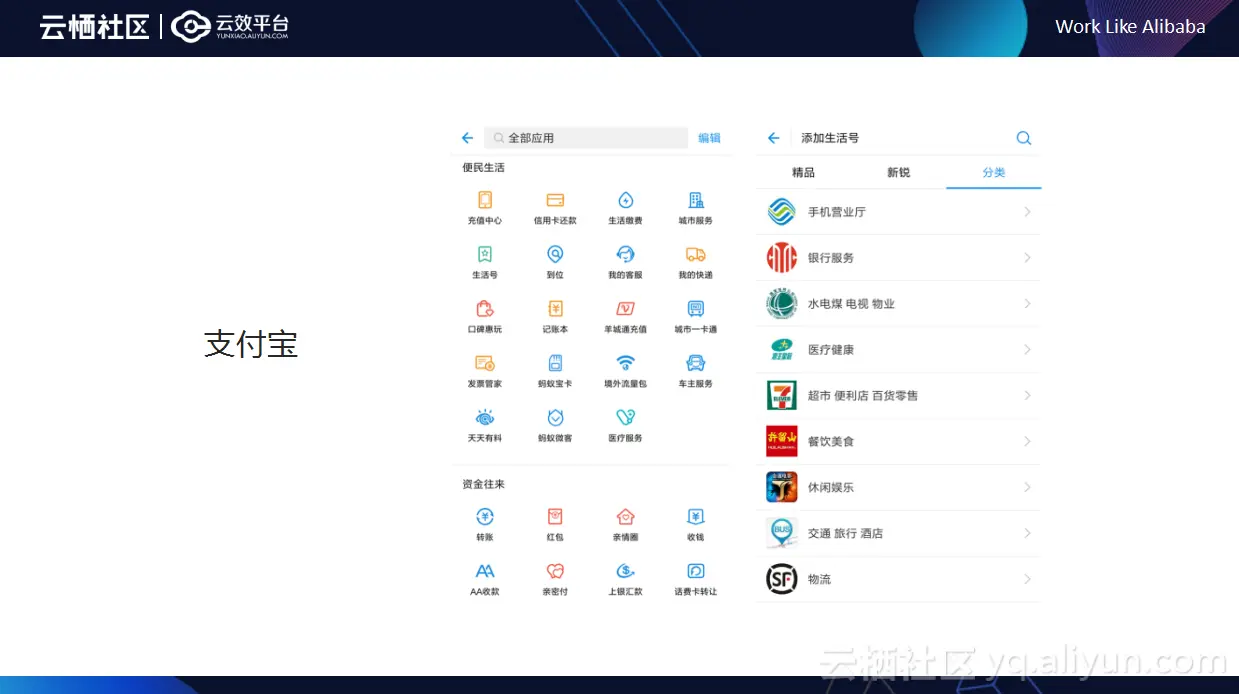This screenshot has width=1239, height=694.
Task: Open the 境外流量包 Wi-Fi icon
Action: (625, 363)
